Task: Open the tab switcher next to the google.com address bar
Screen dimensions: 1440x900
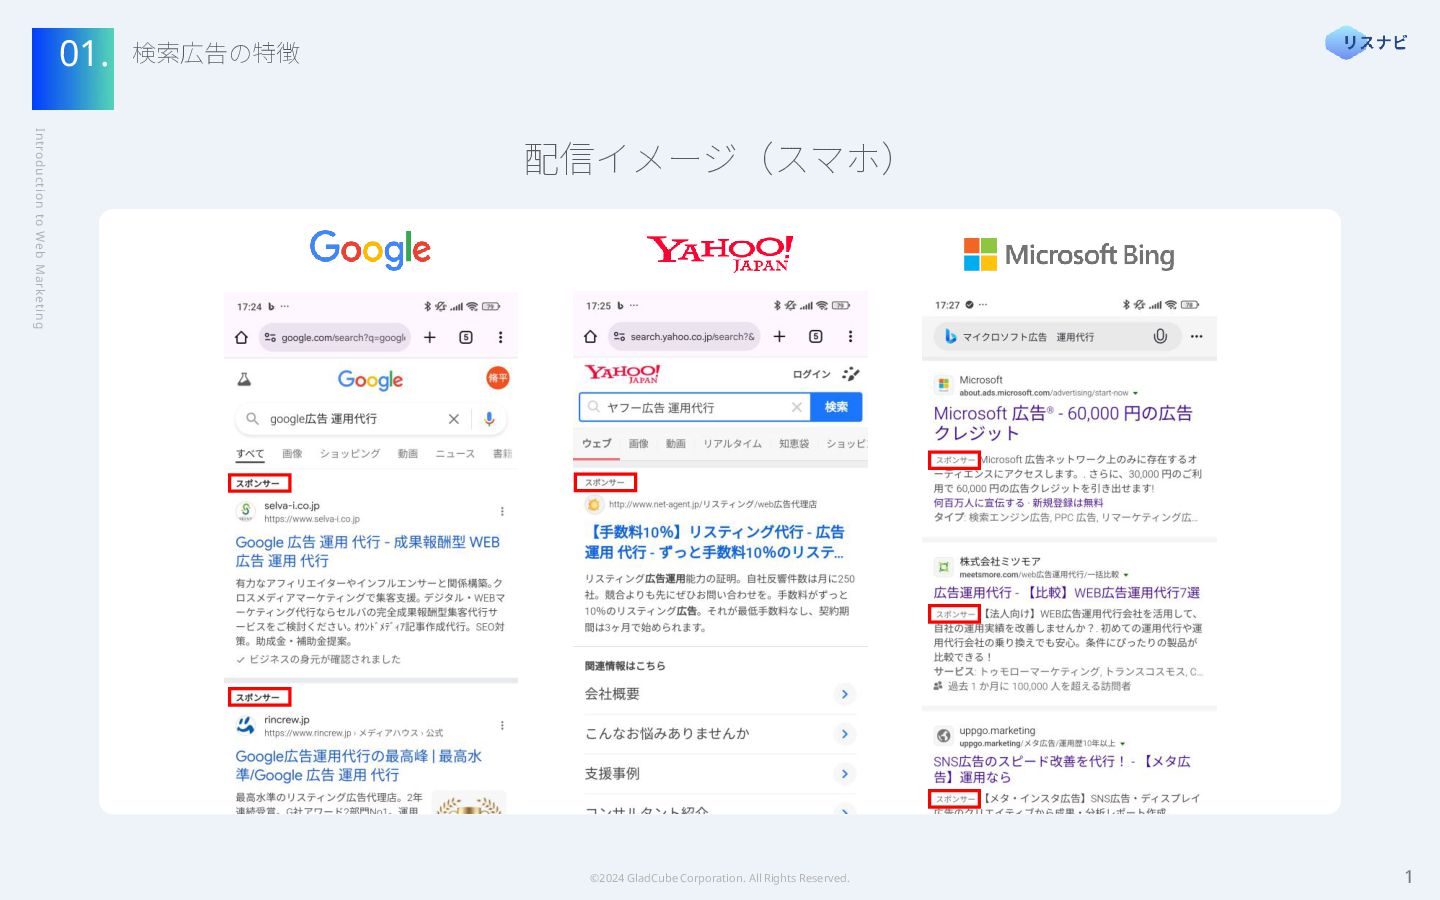Action: pyautogui.click(x=466, y=338)
